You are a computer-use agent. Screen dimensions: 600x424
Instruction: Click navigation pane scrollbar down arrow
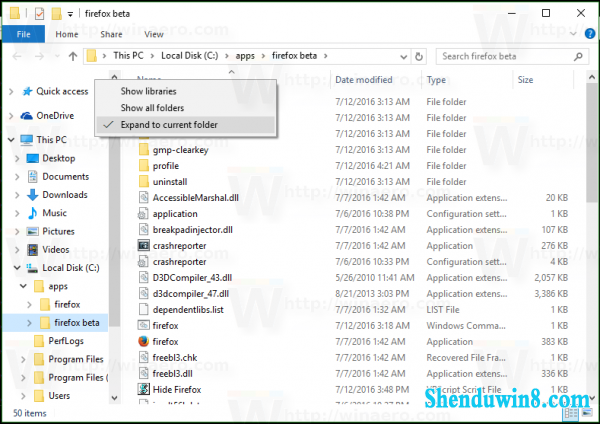coord(114,398)
